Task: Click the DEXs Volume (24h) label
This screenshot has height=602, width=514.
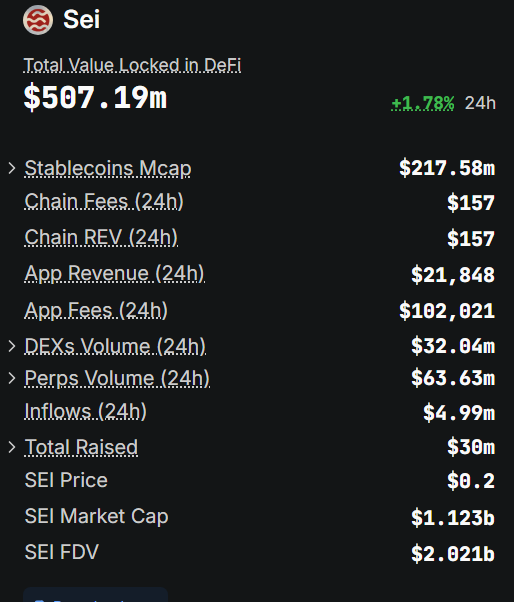Action: (x=115, y=346)
